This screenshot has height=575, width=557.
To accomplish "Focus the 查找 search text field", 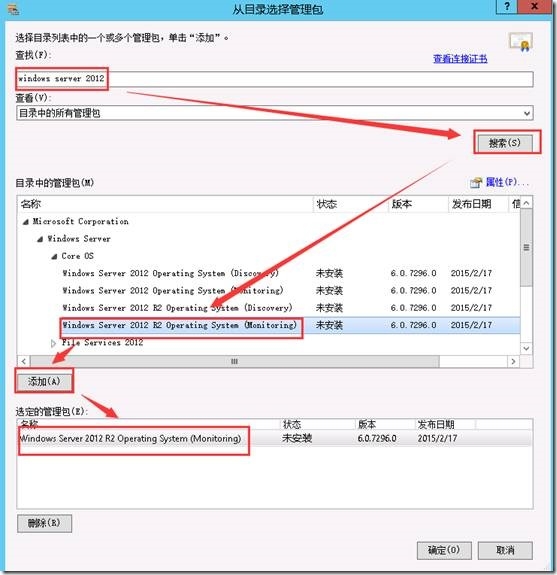I will [x=275, y=79].
